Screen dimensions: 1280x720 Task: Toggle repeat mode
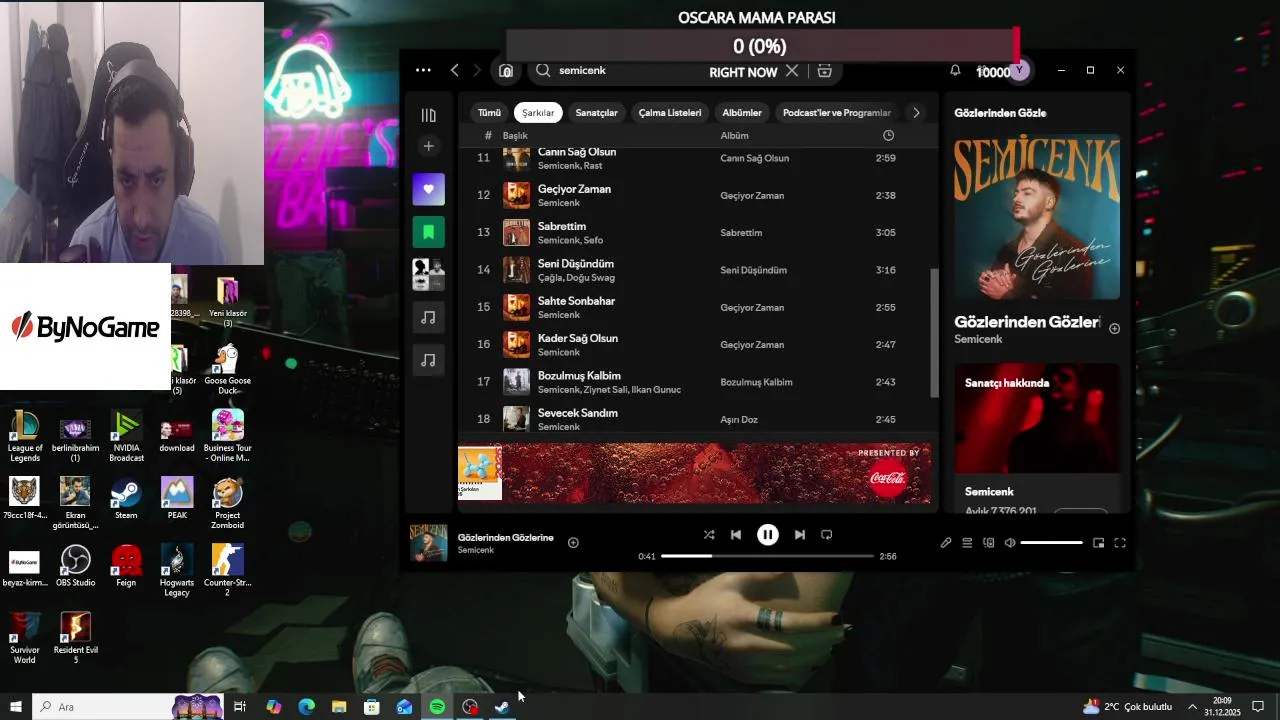click(826, 535)
